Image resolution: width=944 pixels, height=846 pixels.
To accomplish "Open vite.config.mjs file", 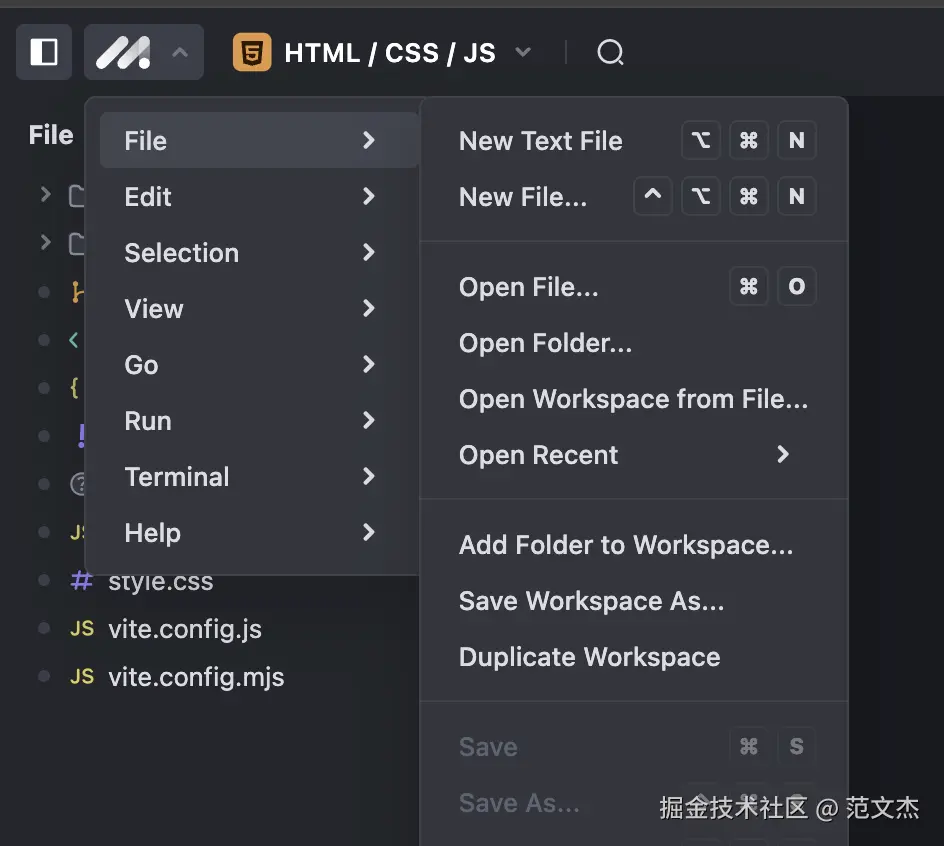I will 196,677.
